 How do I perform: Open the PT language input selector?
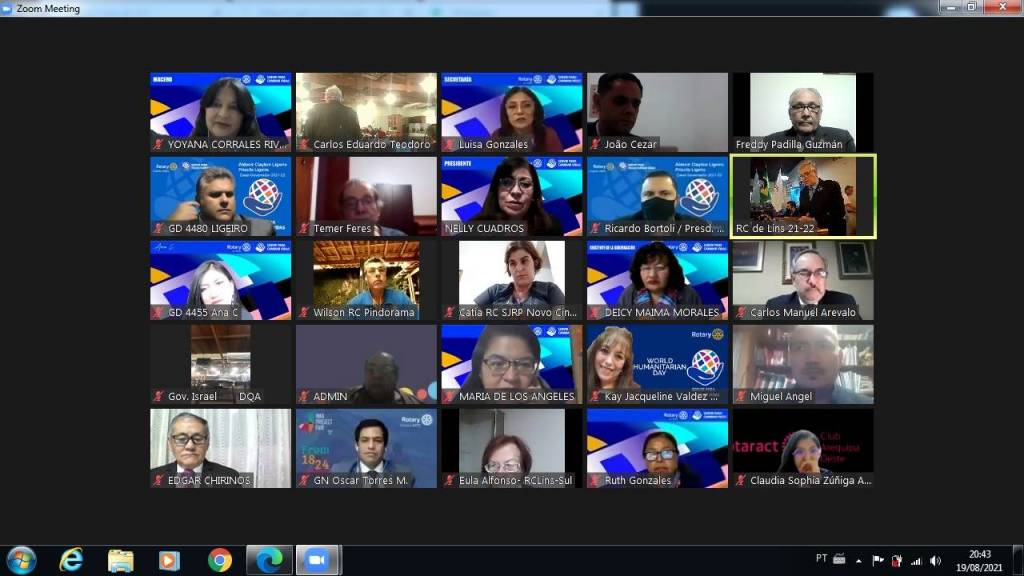tap(821, 560)
